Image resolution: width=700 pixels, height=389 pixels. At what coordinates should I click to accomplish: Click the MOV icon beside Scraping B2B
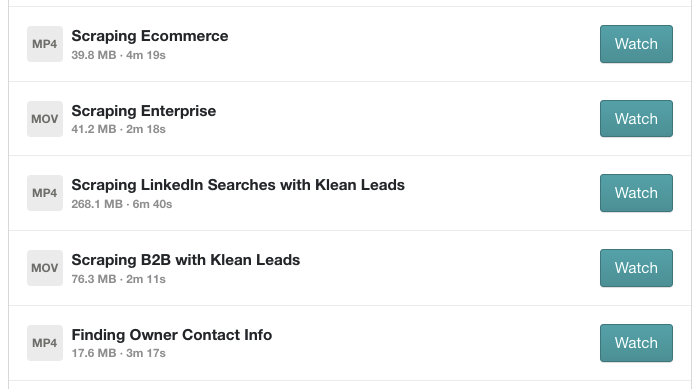tap(45, 268)
